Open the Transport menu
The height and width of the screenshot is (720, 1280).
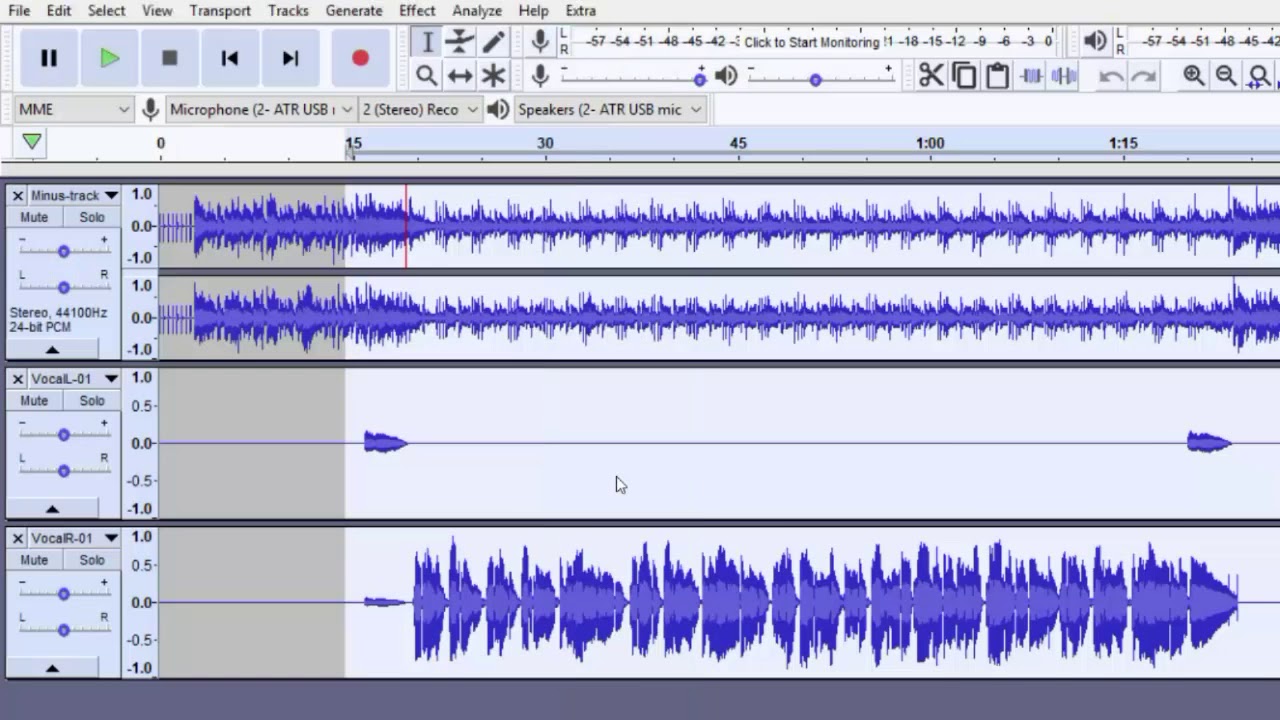[220, 11]
